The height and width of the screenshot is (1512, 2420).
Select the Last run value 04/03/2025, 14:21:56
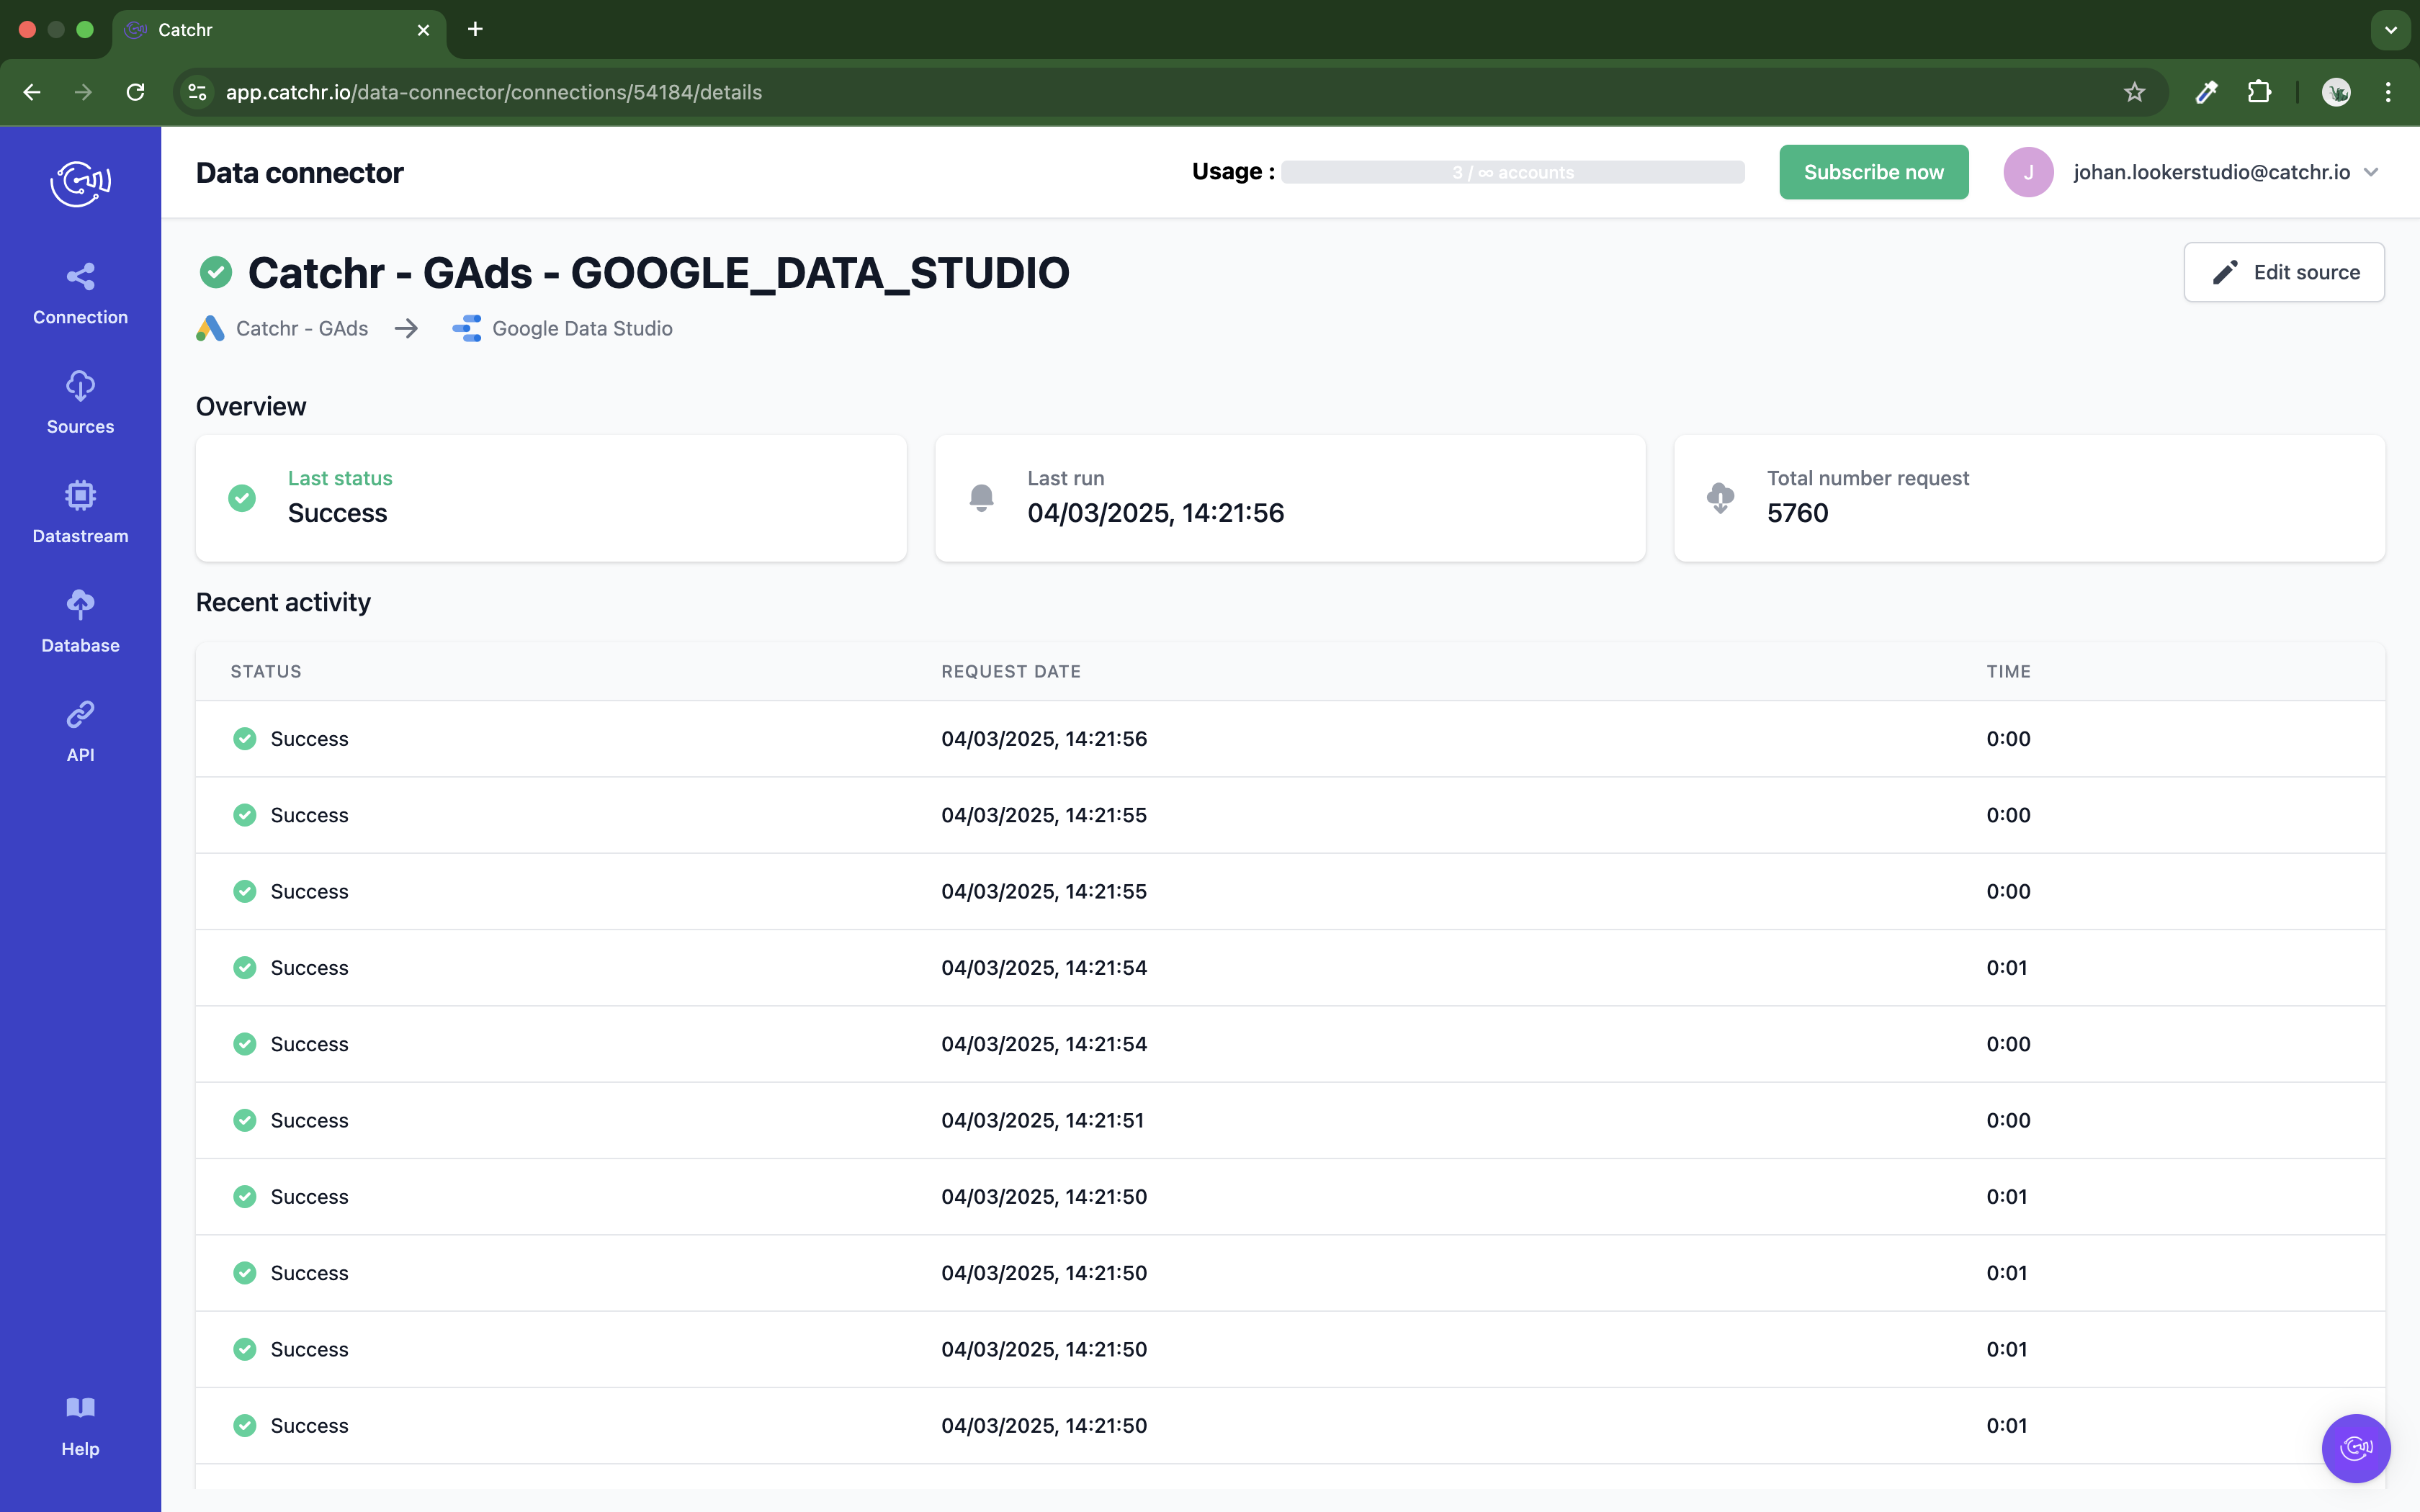click(1155, 513)
